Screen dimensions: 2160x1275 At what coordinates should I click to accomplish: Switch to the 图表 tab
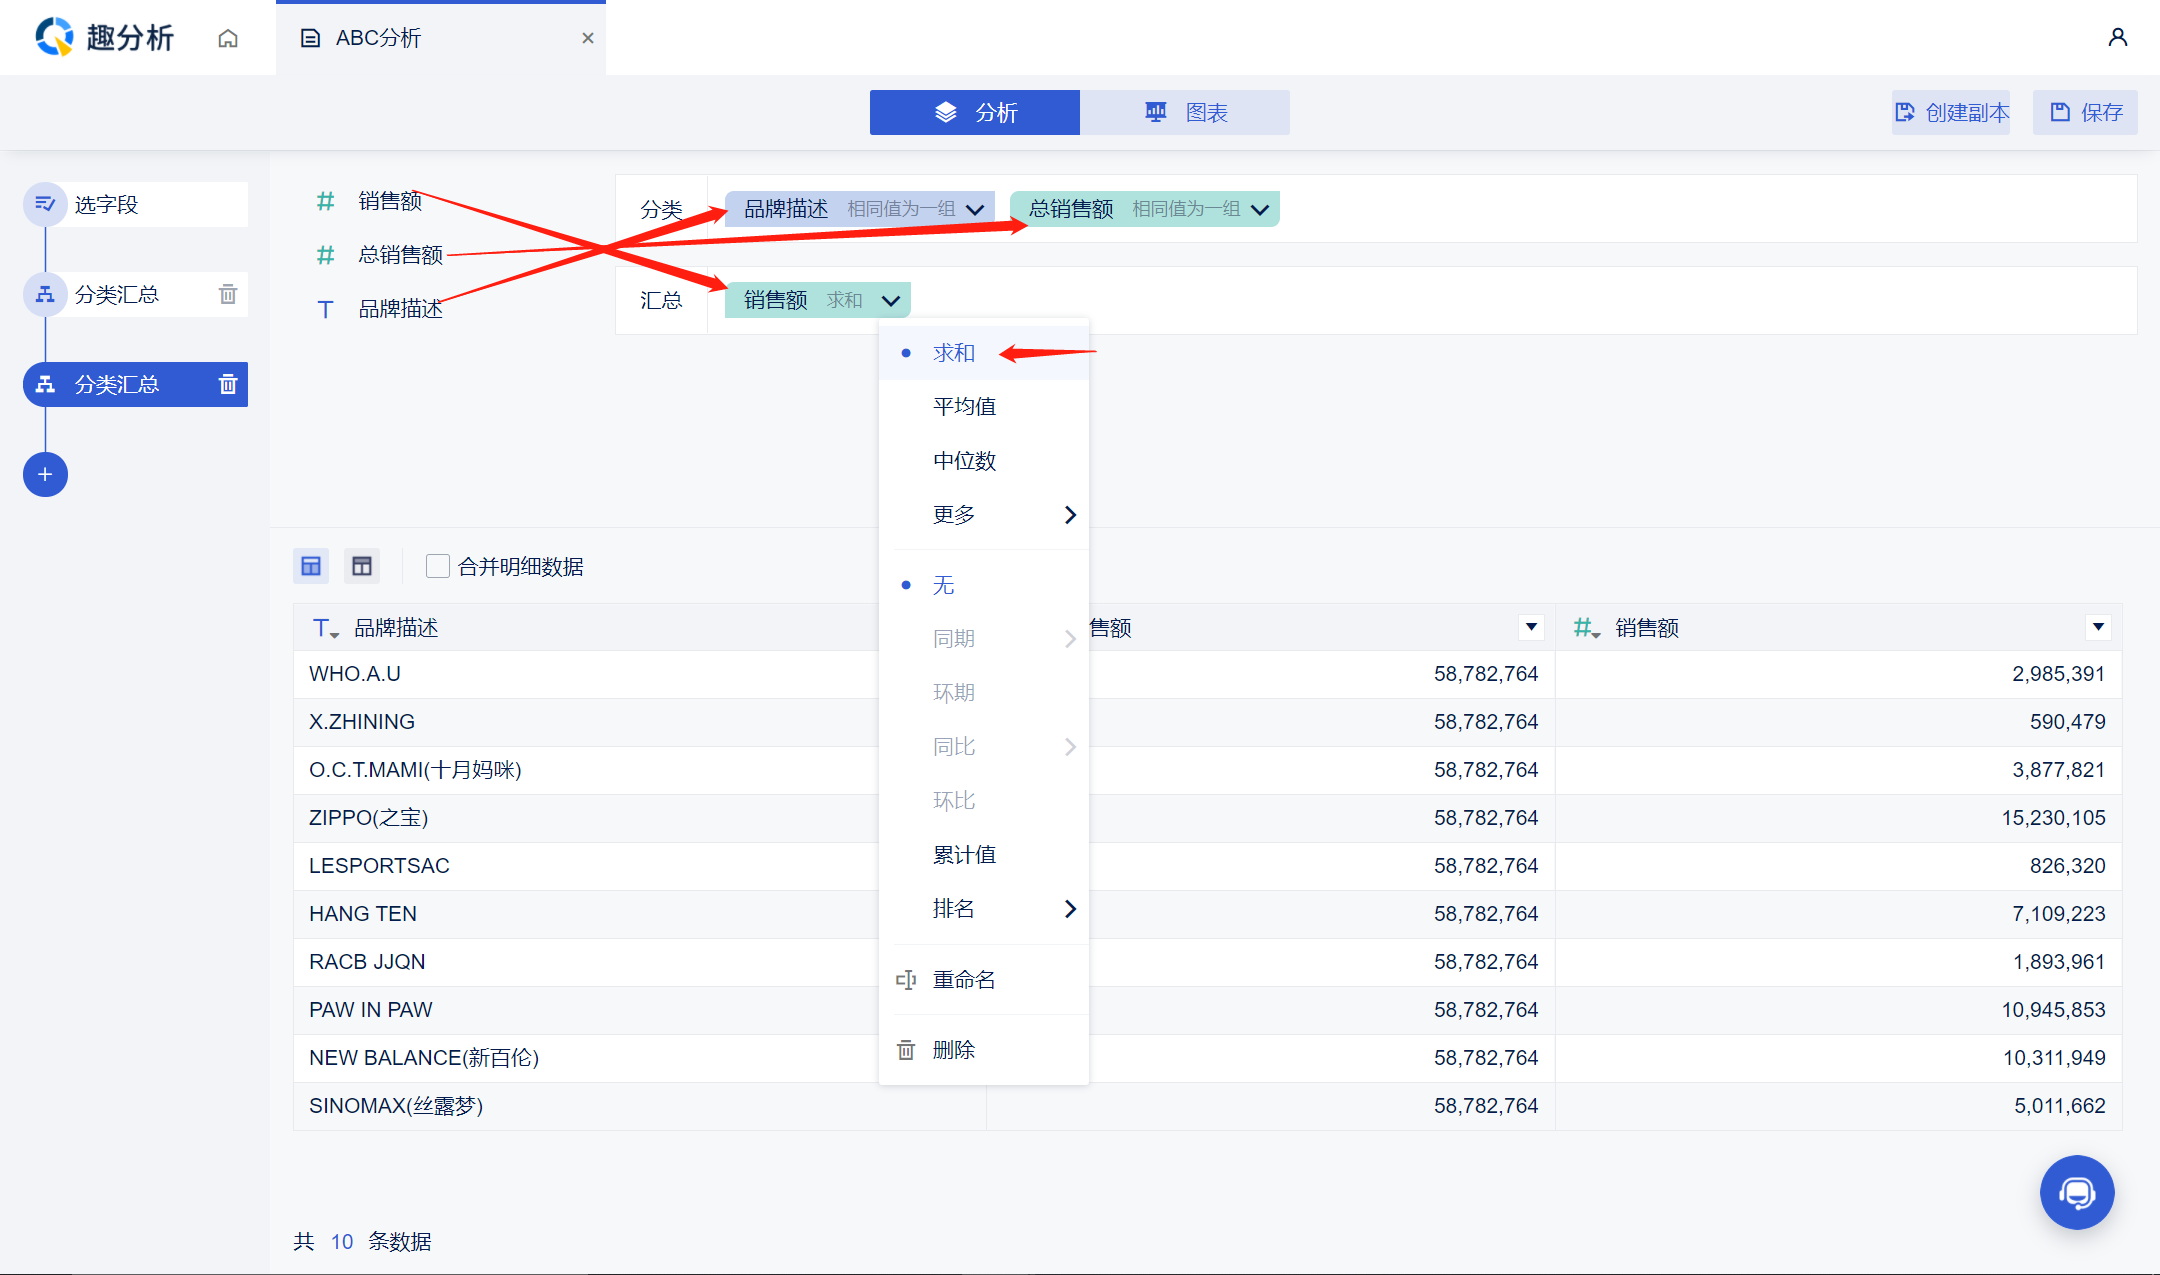(1185, 112)
